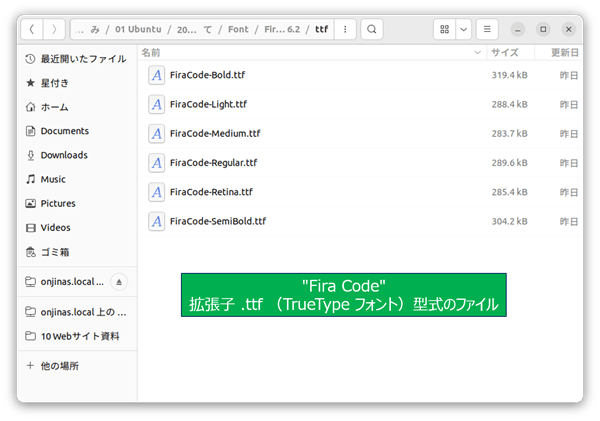Sort by the サイズ column header
This screenshot has height=421, width=600.
510,53
